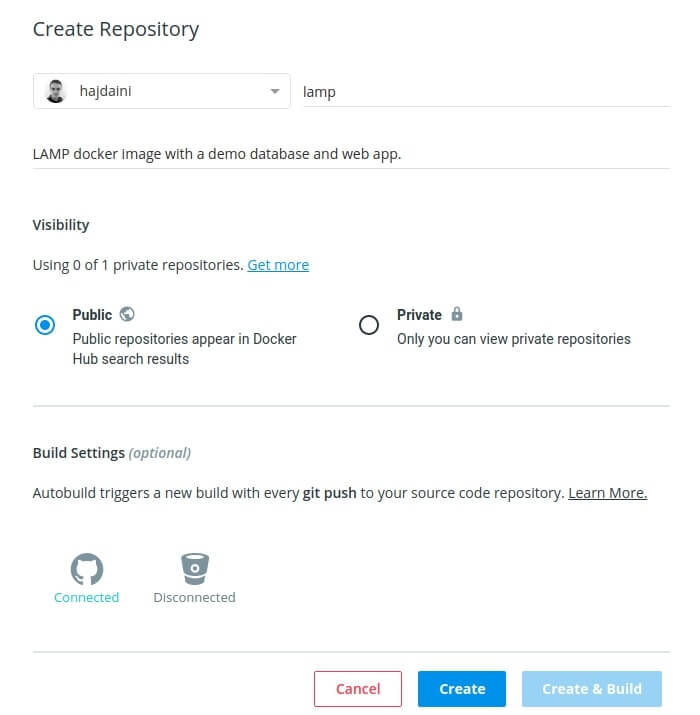Click the Disconnected label under Bitbucket
This screenshot has height=715, width=700.
(194, 597)
